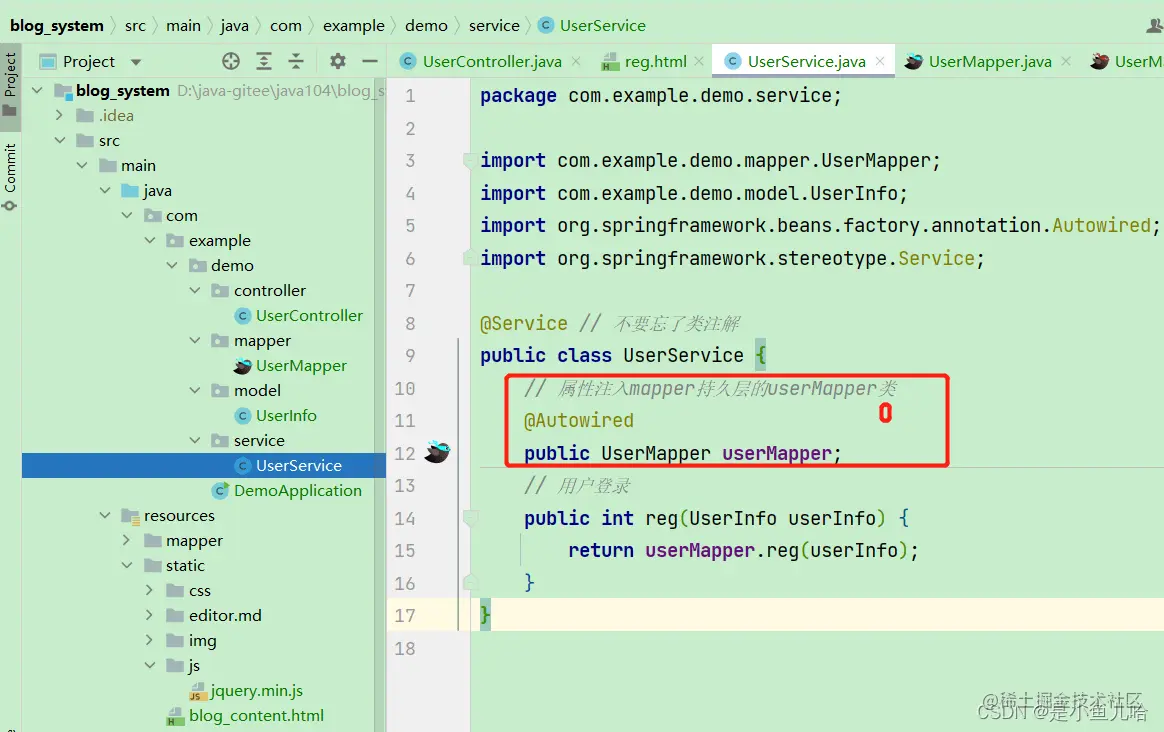Select DemoApplication in project tree
Viewport: 1164px width, 732px height.
pos(298,490)
